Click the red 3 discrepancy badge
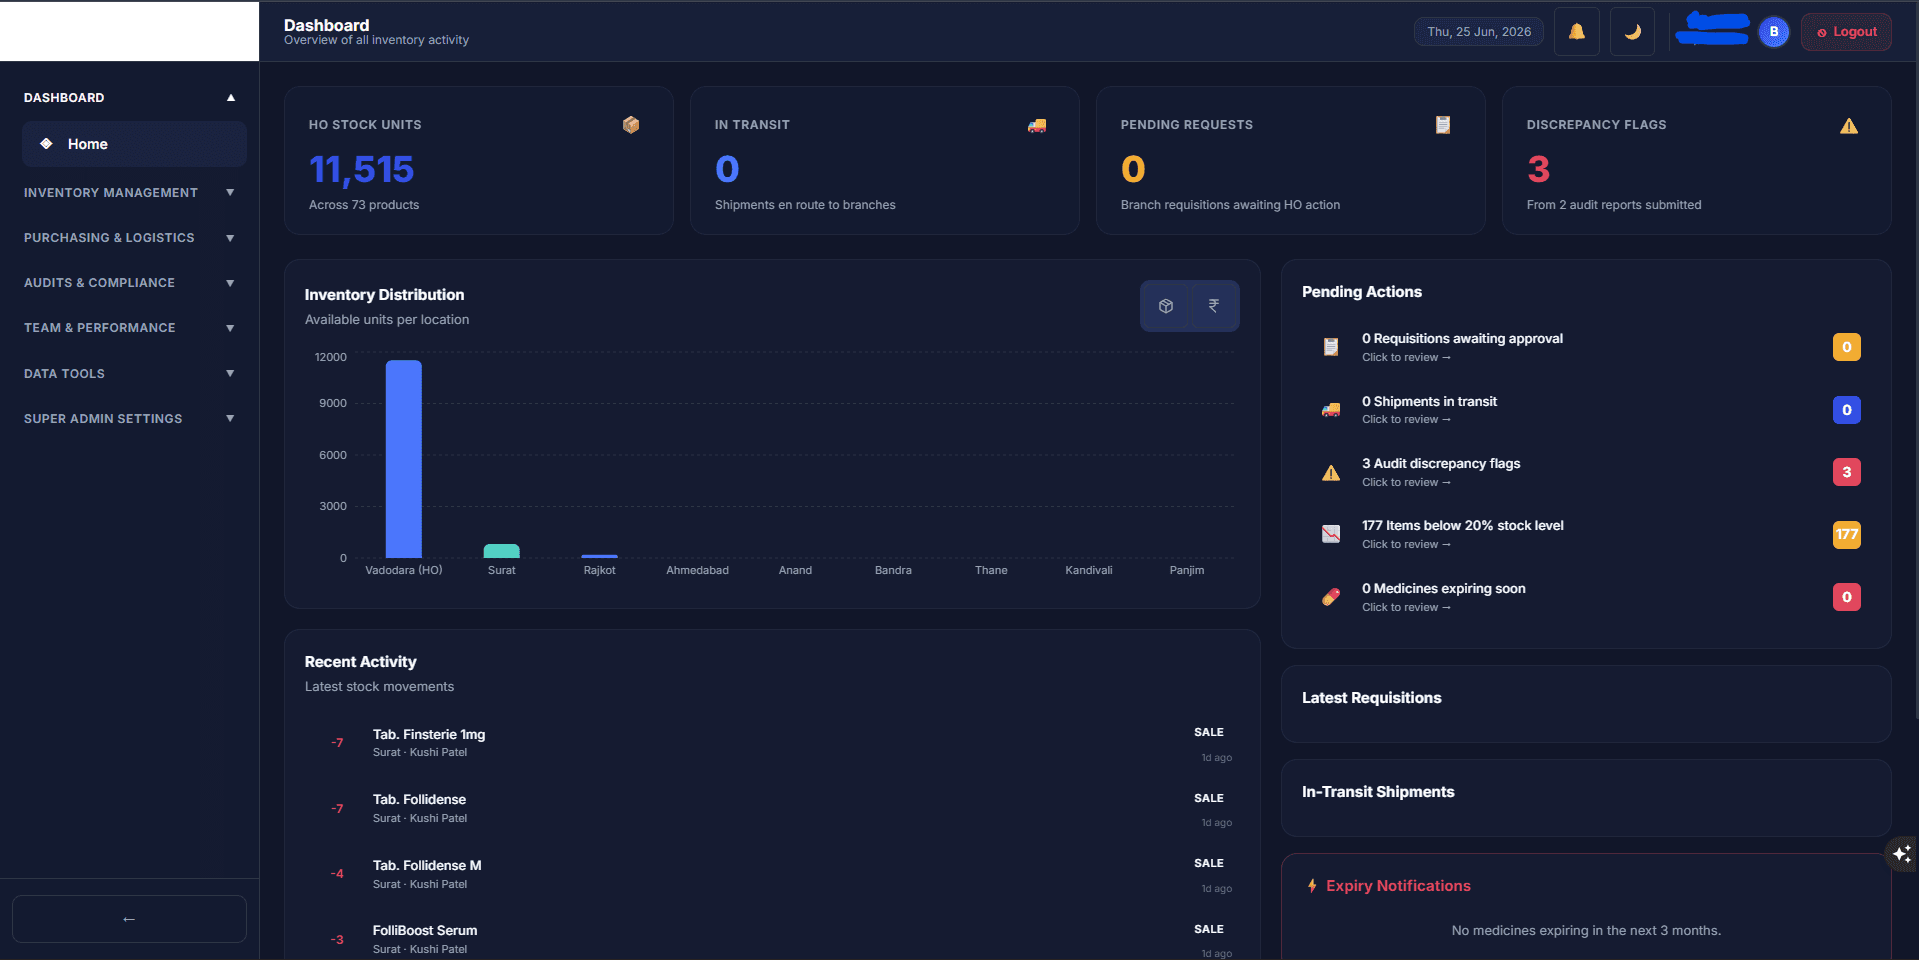The width and height of the screenshot is (1919, 960). coord(1847,472)
